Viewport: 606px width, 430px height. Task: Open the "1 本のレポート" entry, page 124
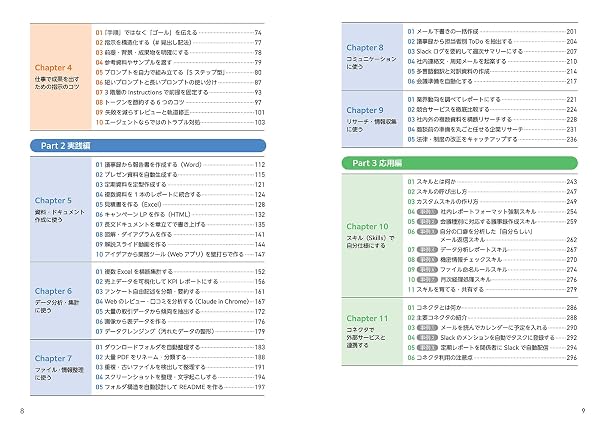pos(180,195)
